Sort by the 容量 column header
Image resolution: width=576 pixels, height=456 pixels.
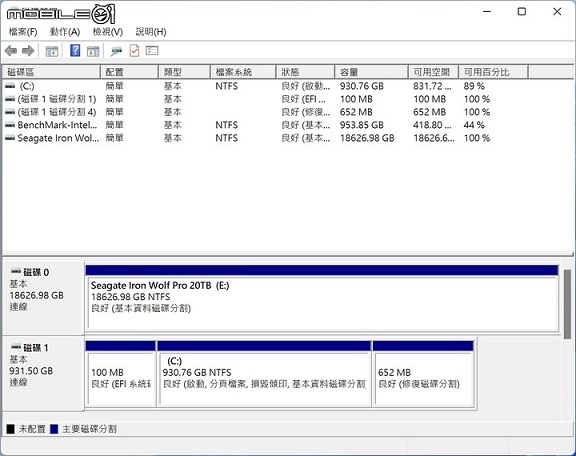click(372, 72)
